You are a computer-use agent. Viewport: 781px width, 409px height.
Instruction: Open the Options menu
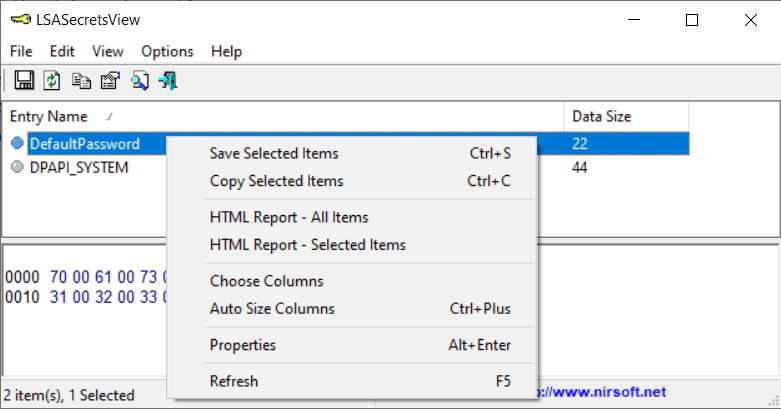click(x=167, y=51)
